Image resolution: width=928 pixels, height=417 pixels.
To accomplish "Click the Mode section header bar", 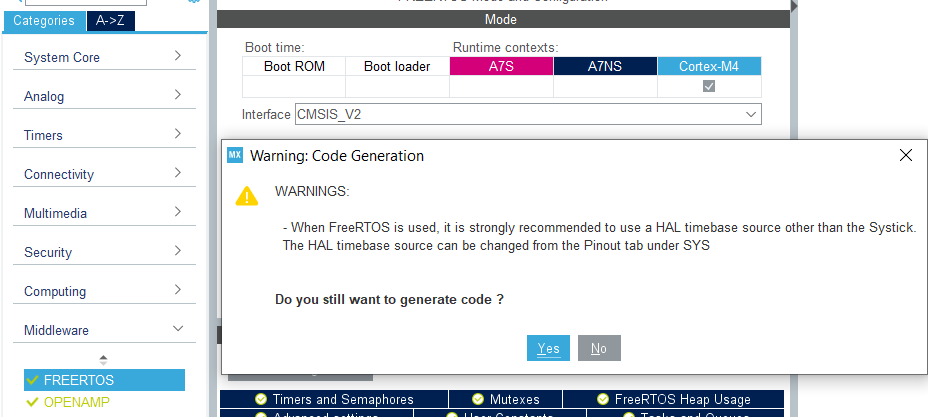I will (x=503, y=20).
